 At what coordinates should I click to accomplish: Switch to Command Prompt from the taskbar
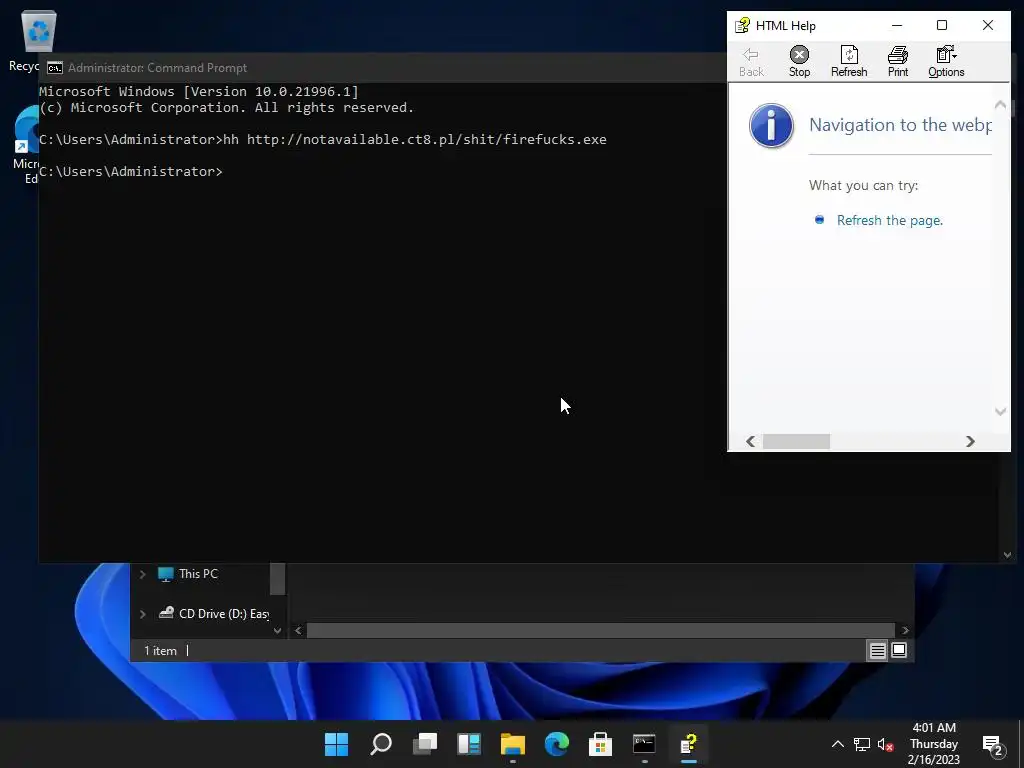pyautogui.click(x=644, y=744)
